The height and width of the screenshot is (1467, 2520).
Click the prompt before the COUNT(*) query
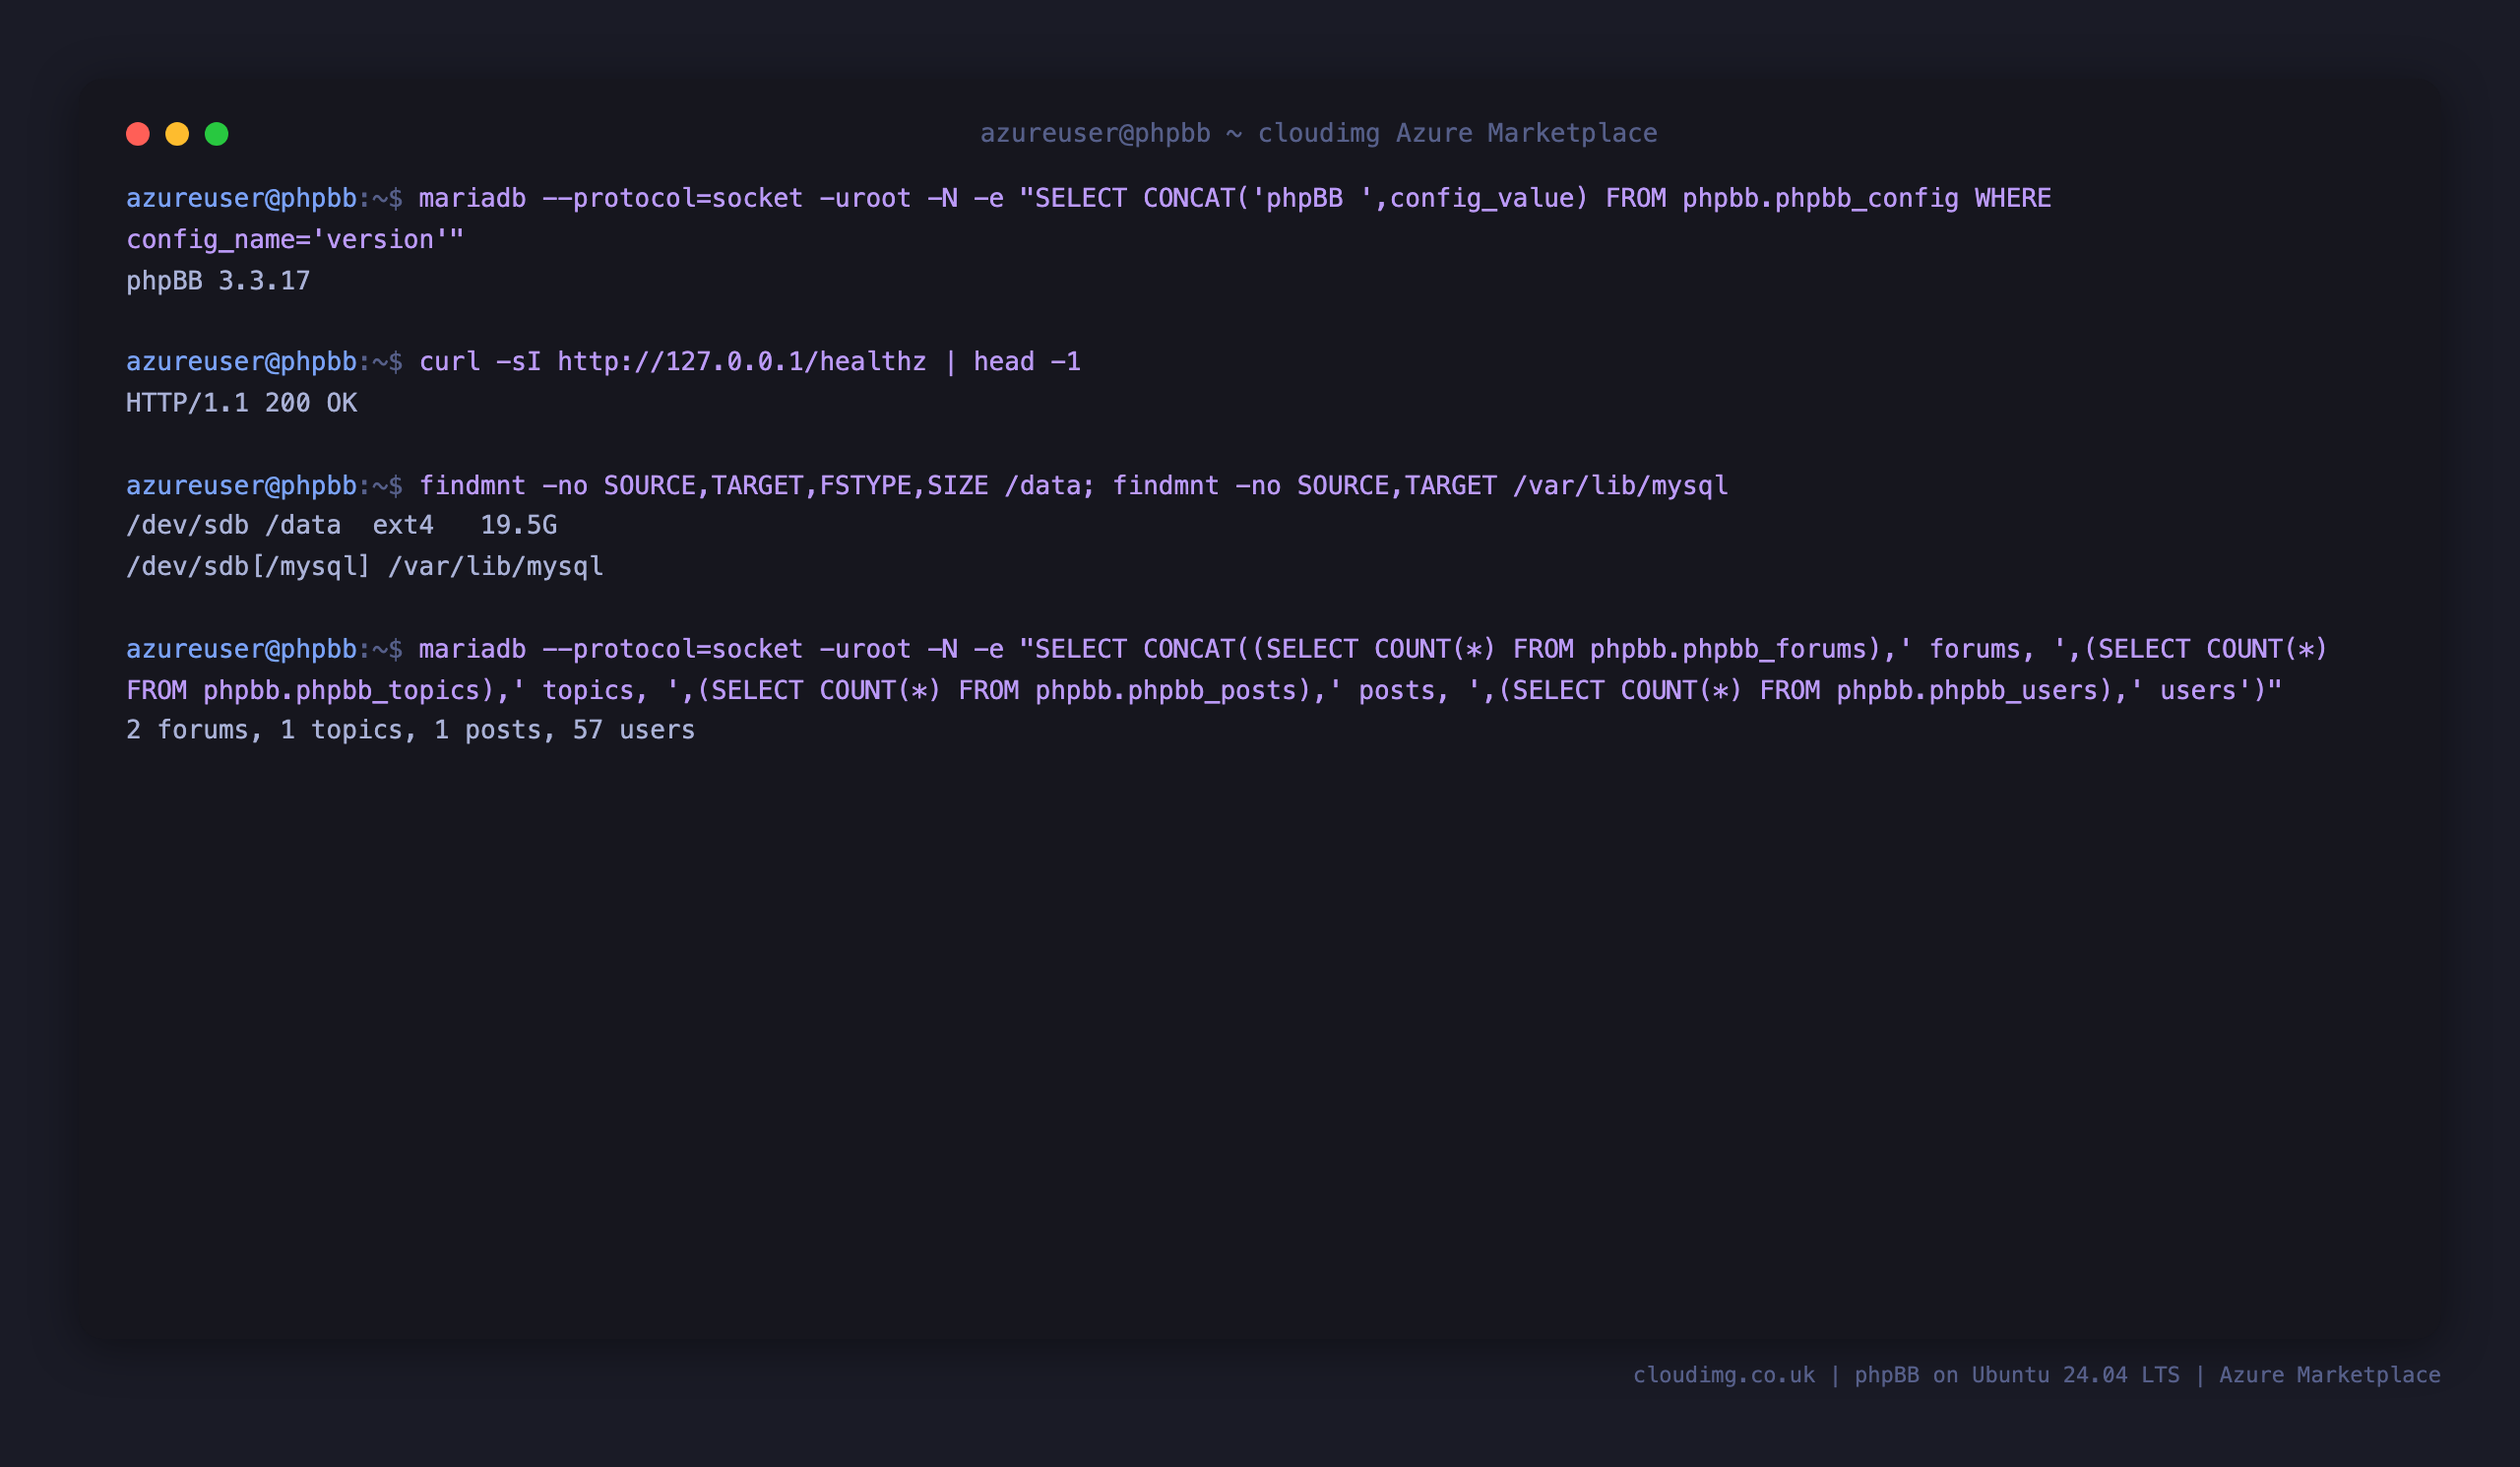[x=264, y=650]
